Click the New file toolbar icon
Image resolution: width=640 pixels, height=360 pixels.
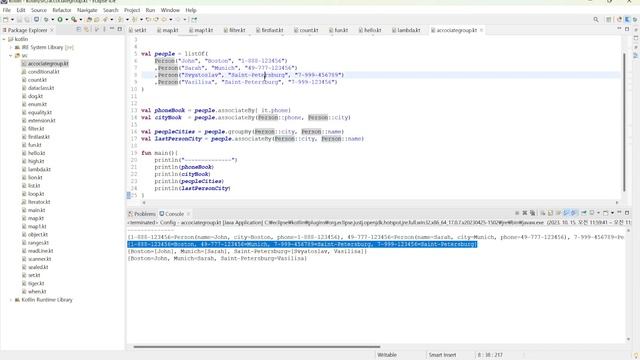pos(5,20)
